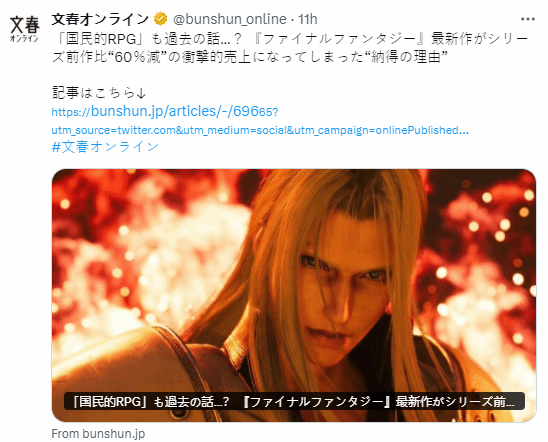
Task: Click the 'https://' prefix of the article link
Action: coord(71,113)
